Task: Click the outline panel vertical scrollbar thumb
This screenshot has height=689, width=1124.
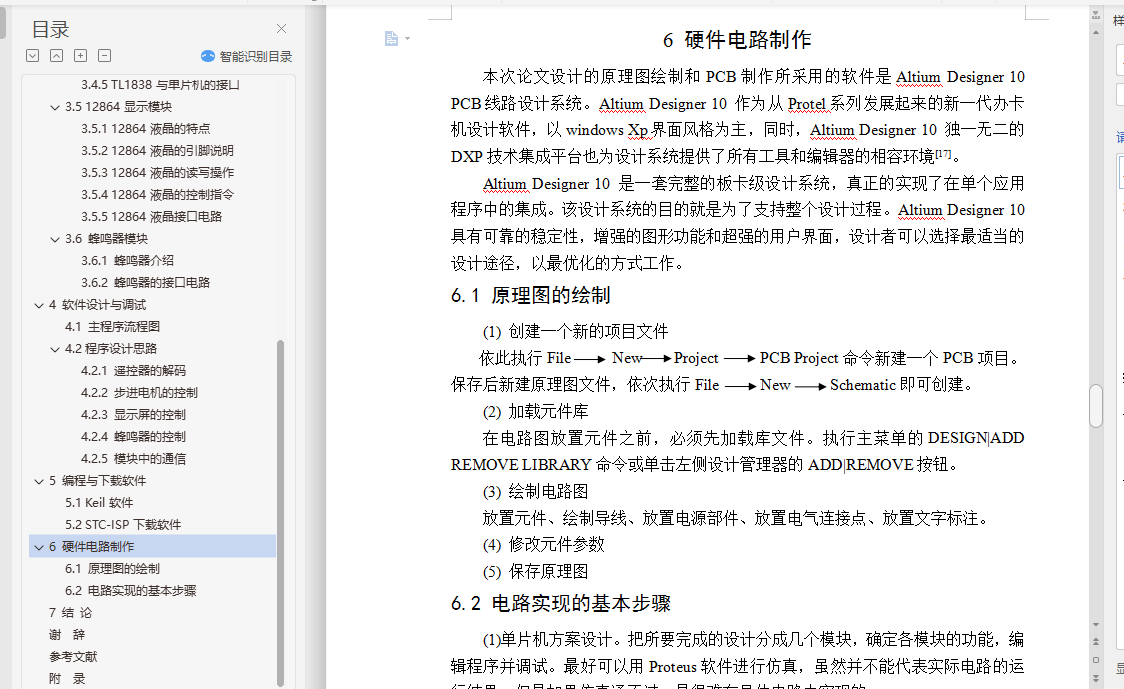Action: 280,513
